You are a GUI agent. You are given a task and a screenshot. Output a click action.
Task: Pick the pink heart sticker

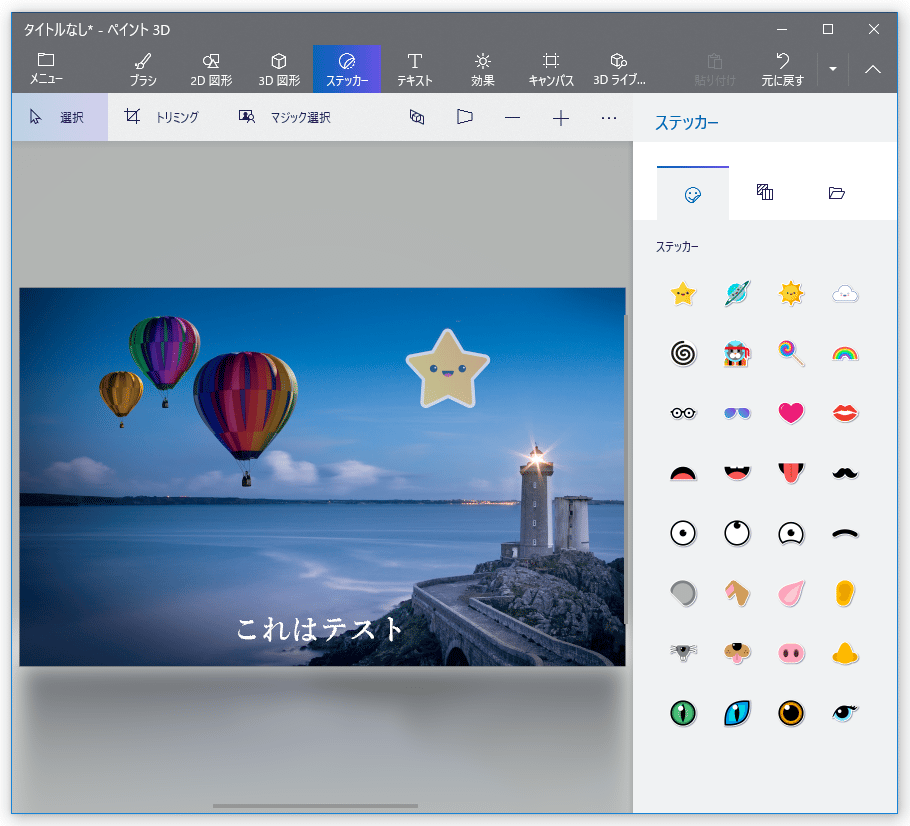pyautogui.click(x=791, y=413)
